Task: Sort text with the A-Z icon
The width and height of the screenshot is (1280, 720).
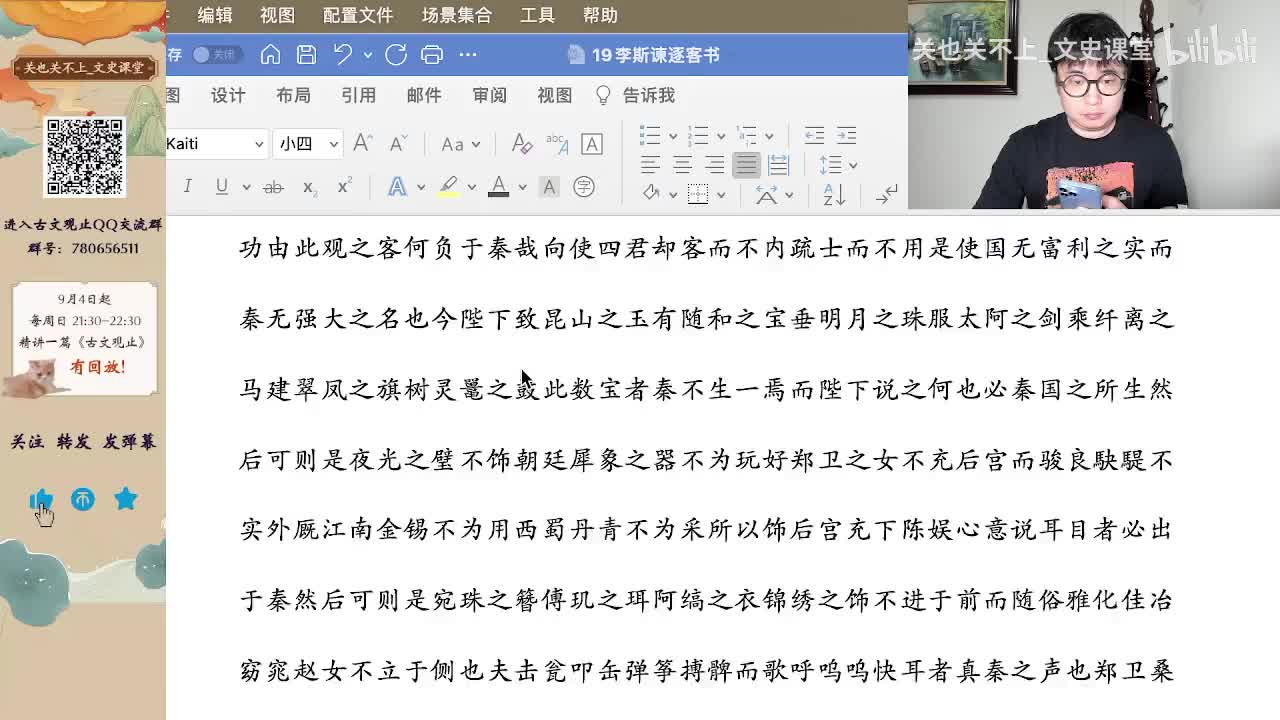Action: (x=834, y=195)
